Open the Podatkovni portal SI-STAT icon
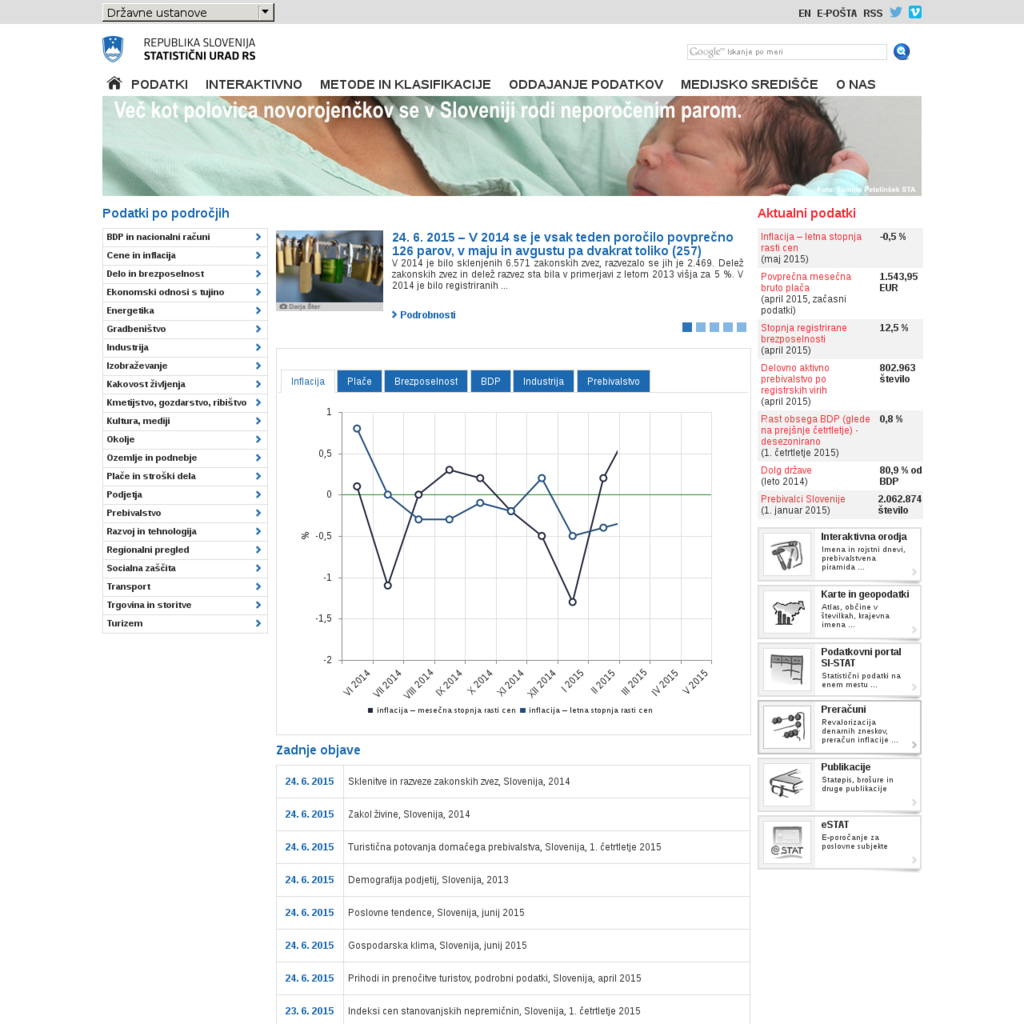Screen dimensions: 1024x1024 [786, 669]
